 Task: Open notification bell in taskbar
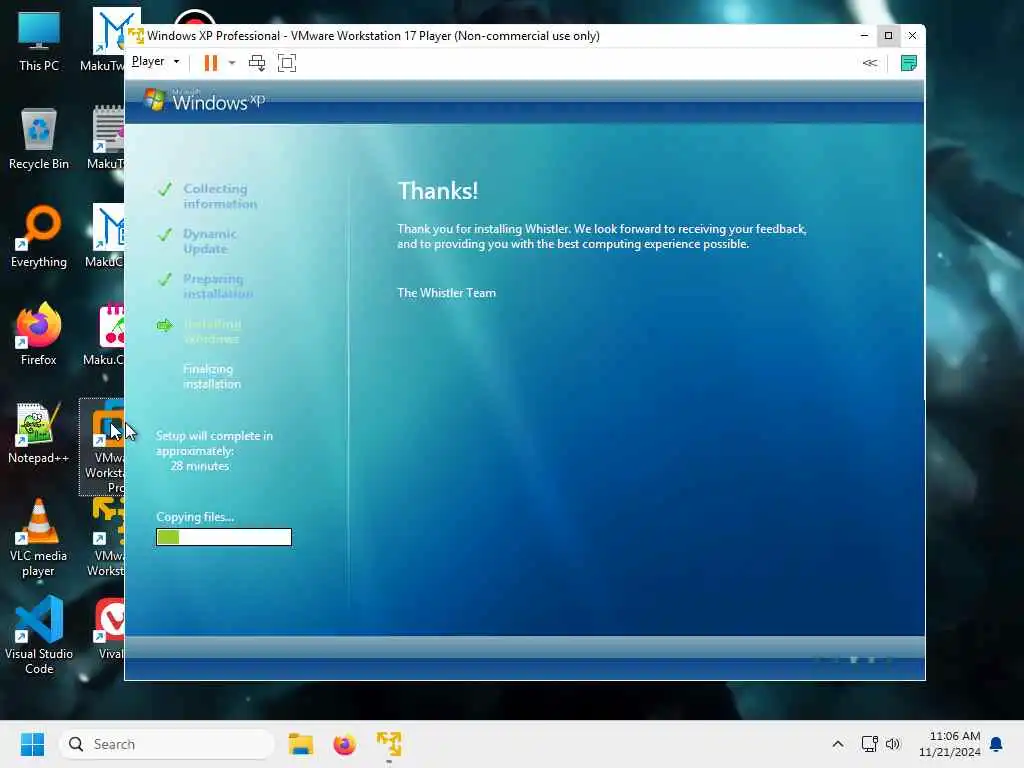[x=996, y=744]
